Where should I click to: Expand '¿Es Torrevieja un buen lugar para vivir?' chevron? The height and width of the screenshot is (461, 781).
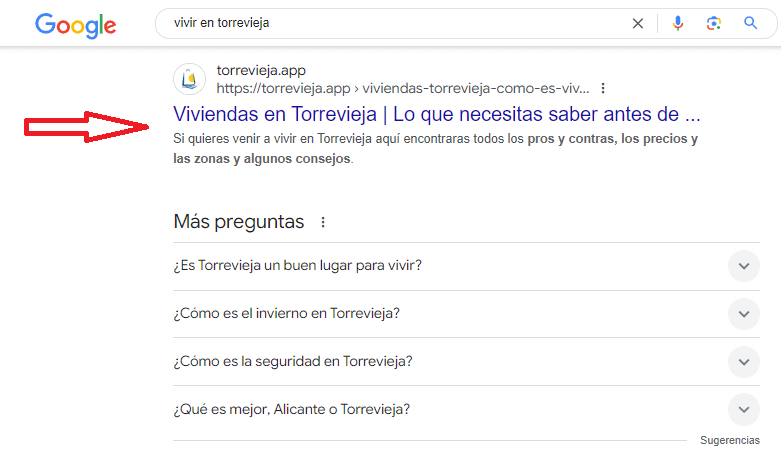pos(744,266)
